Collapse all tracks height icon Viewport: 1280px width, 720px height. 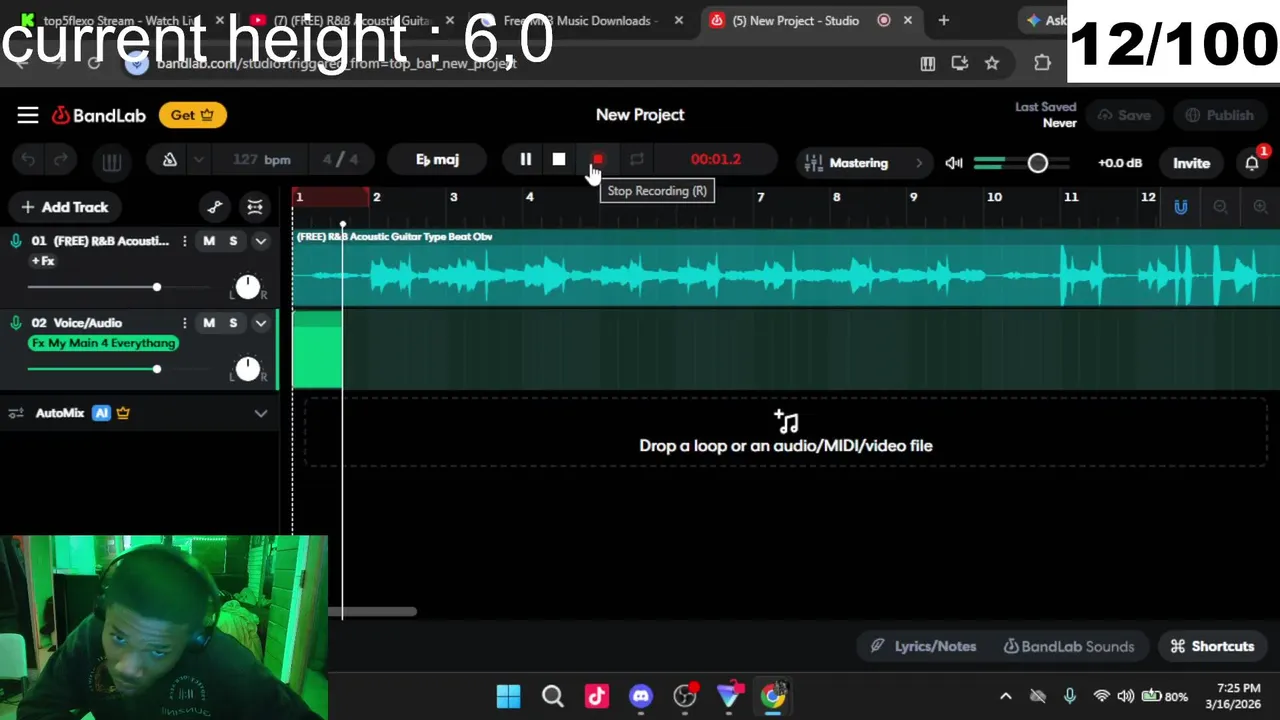coord(255,207)
